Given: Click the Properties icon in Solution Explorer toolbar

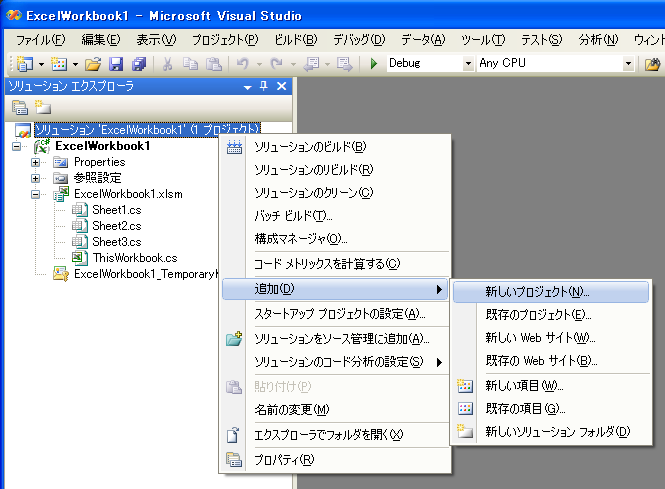Looking at the screenshot, I should (20, 108).
